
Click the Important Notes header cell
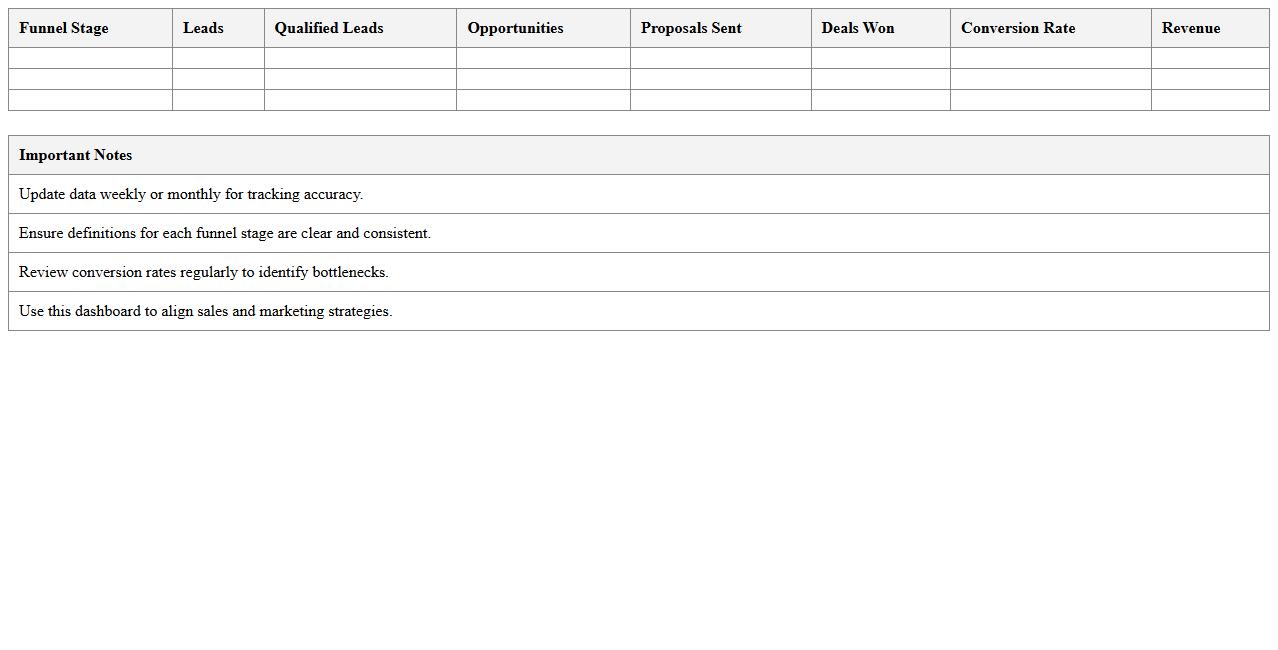pyautogui.click(x=75, y=155)
